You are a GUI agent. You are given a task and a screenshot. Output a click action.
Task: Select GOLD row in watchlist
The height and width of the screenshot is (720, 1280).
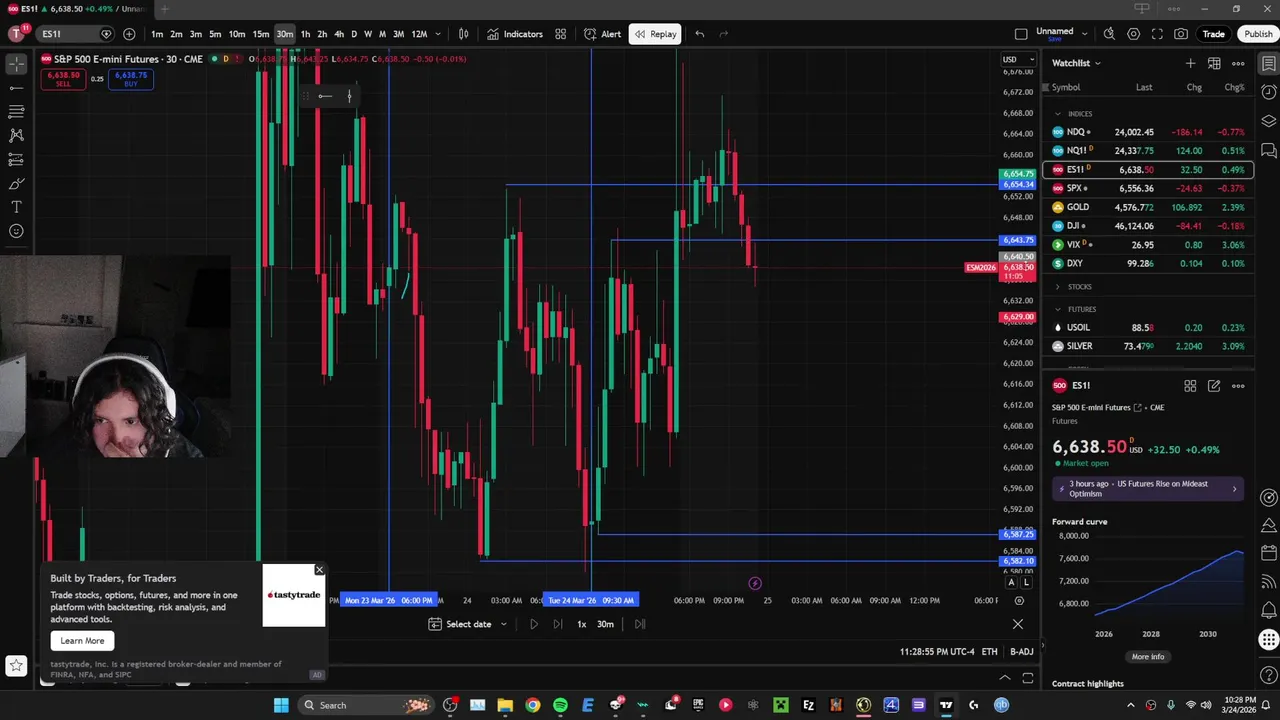coord(1147,207)
